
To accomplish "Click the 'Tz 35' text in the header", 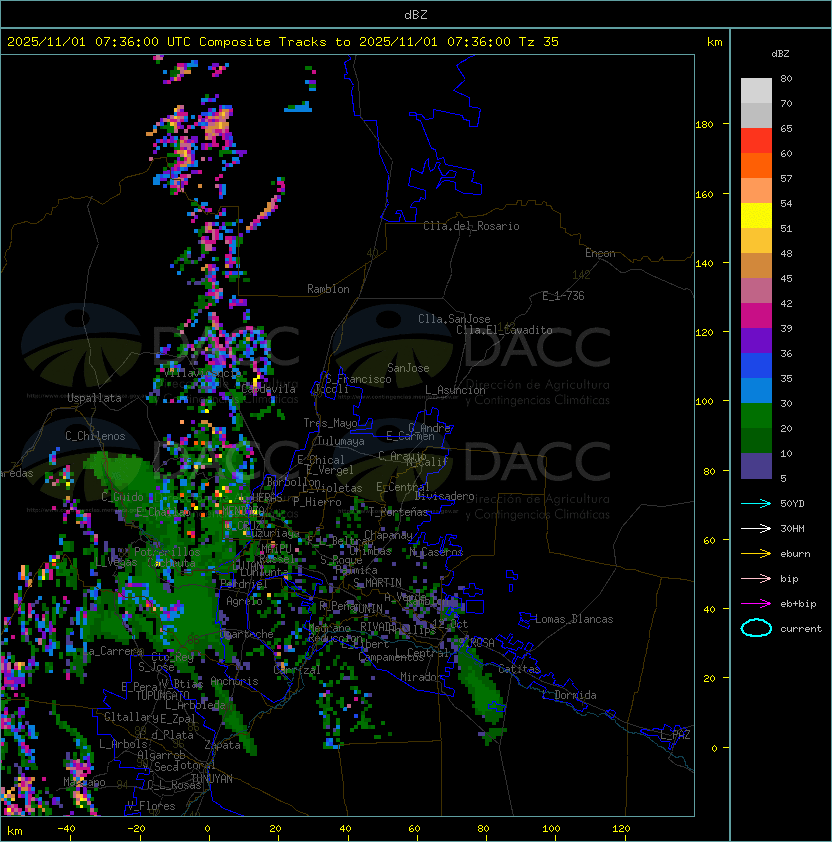I will (x=539, y=42).
